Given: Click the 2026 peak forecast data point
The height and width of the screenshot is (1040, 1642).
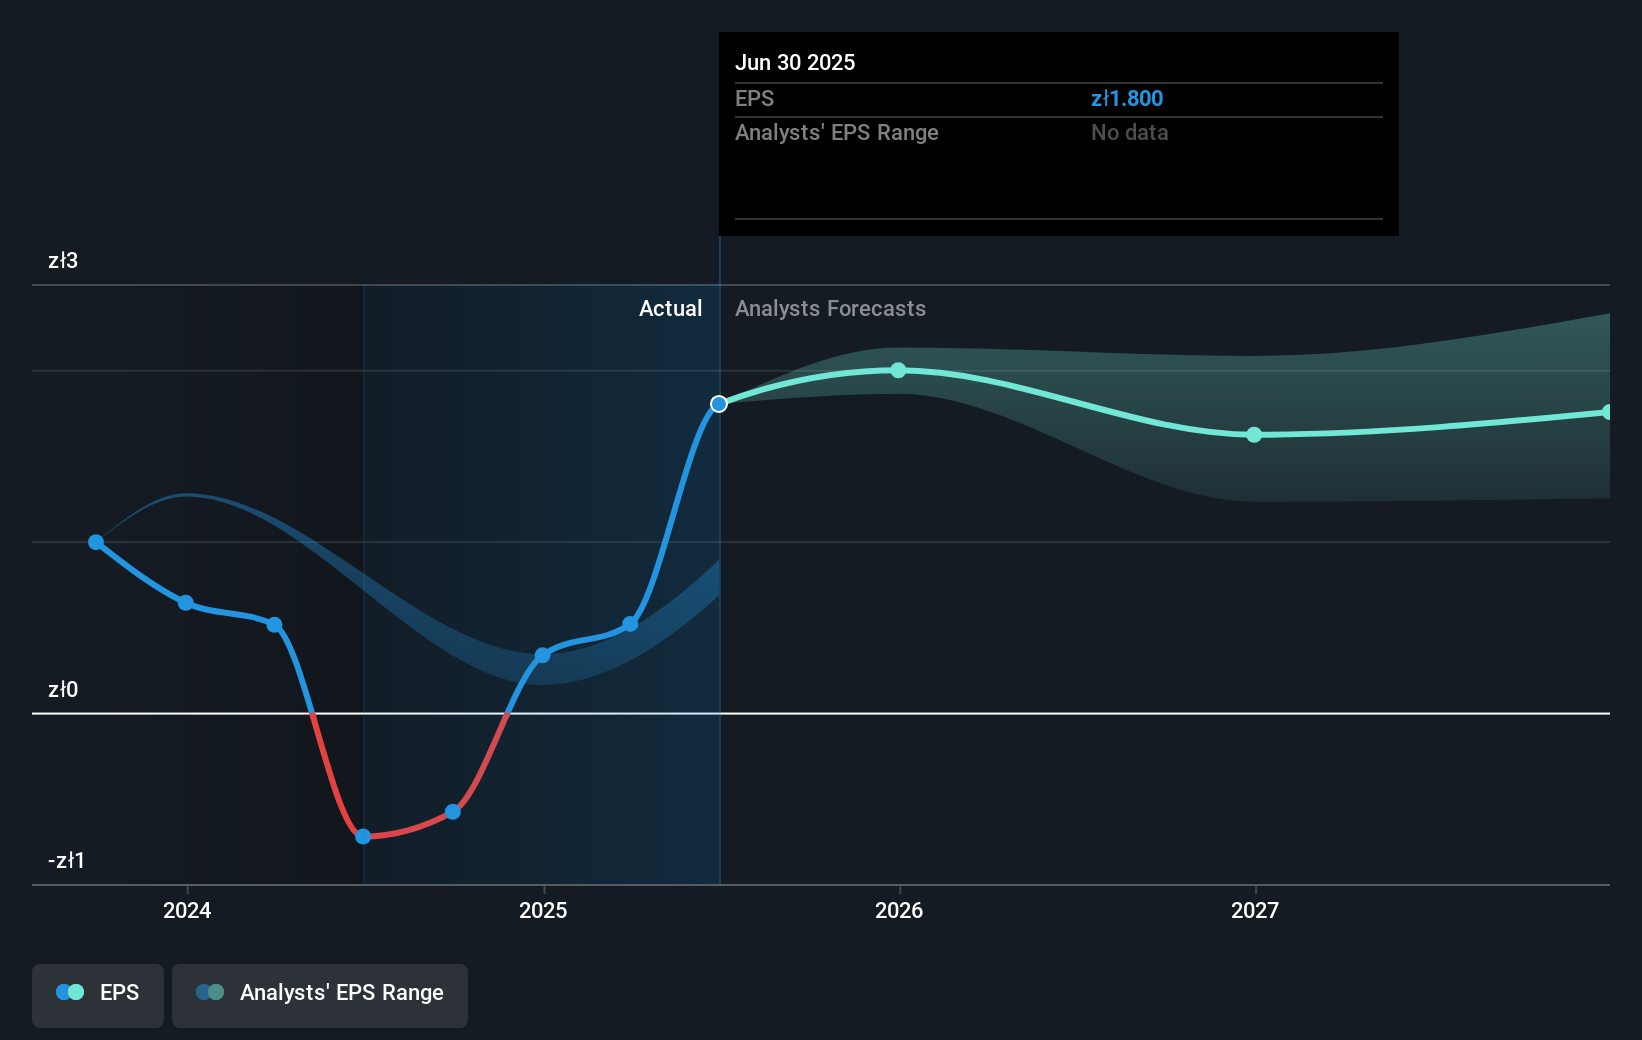Looking at the screenshot, I should point(898,370).
